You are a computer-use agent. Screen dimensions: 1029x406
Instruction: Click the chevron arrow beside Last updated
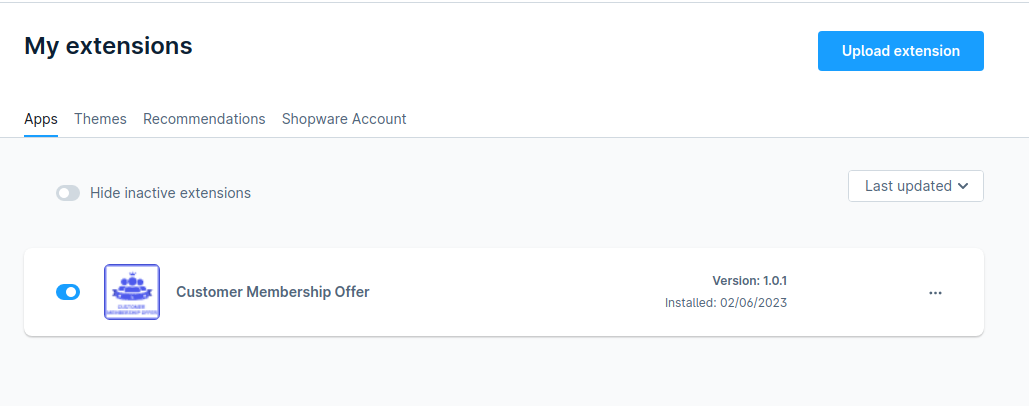(x=963, y=186)
